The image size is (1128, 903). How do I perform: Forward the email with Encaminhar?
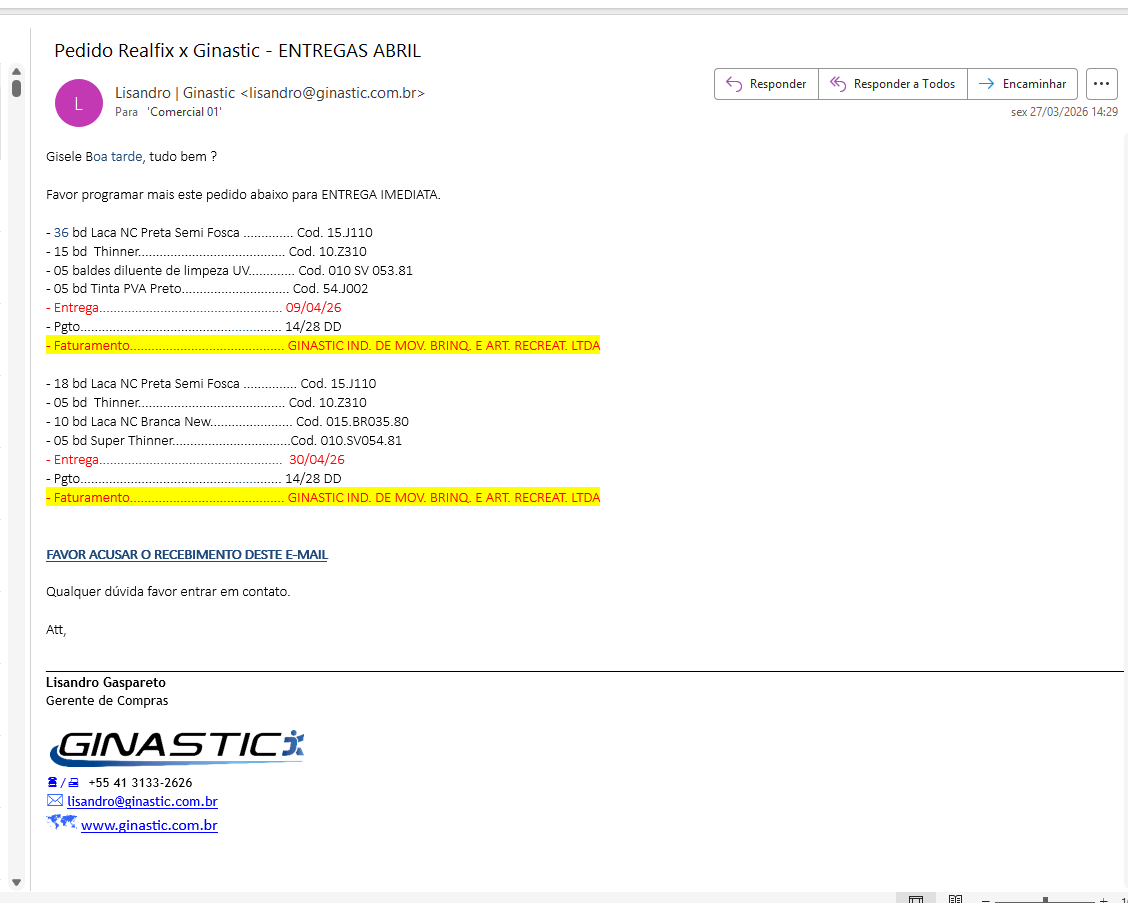pos(1022,84)
